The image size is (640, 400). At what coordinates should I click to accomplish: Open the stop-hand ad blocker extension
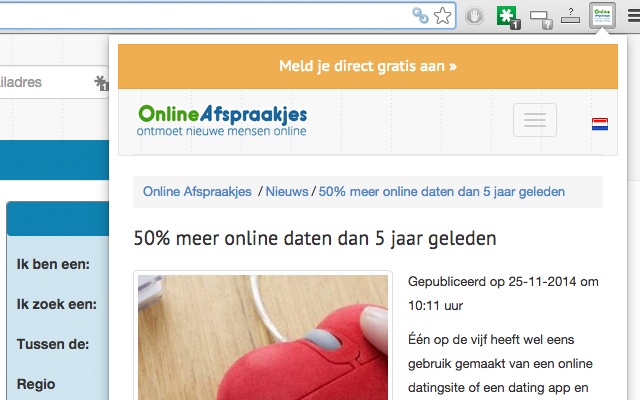[474, 16]
